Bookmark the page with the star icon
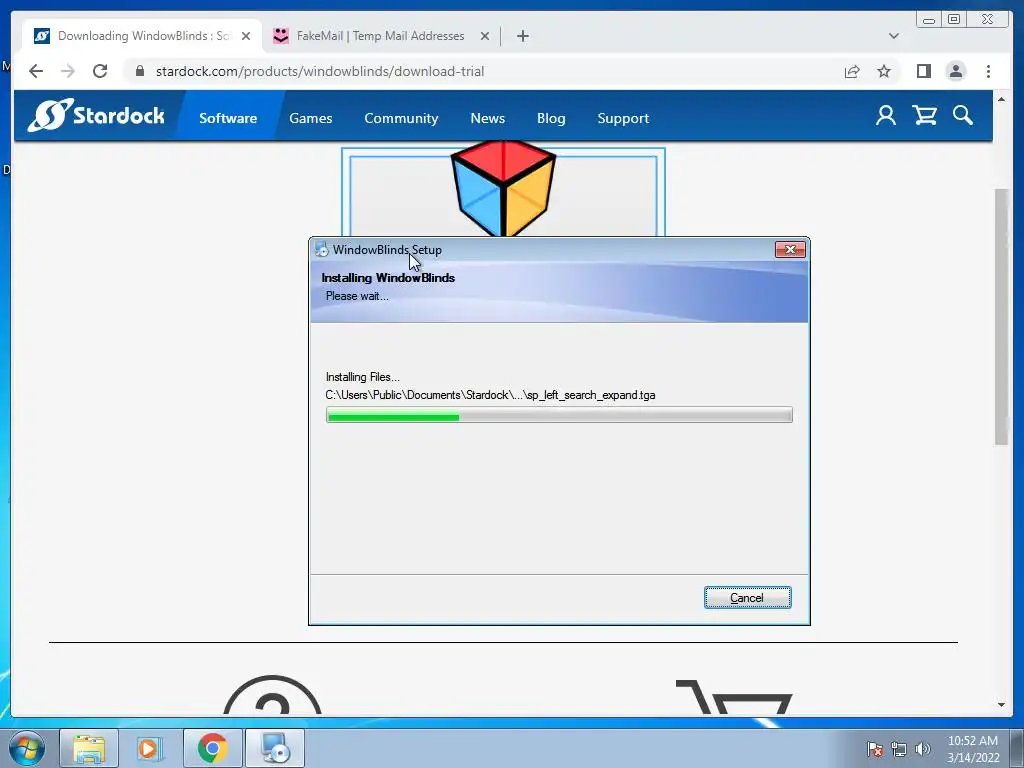The width and height of the screenshot is (1024, 768). [x=884, y=71]
